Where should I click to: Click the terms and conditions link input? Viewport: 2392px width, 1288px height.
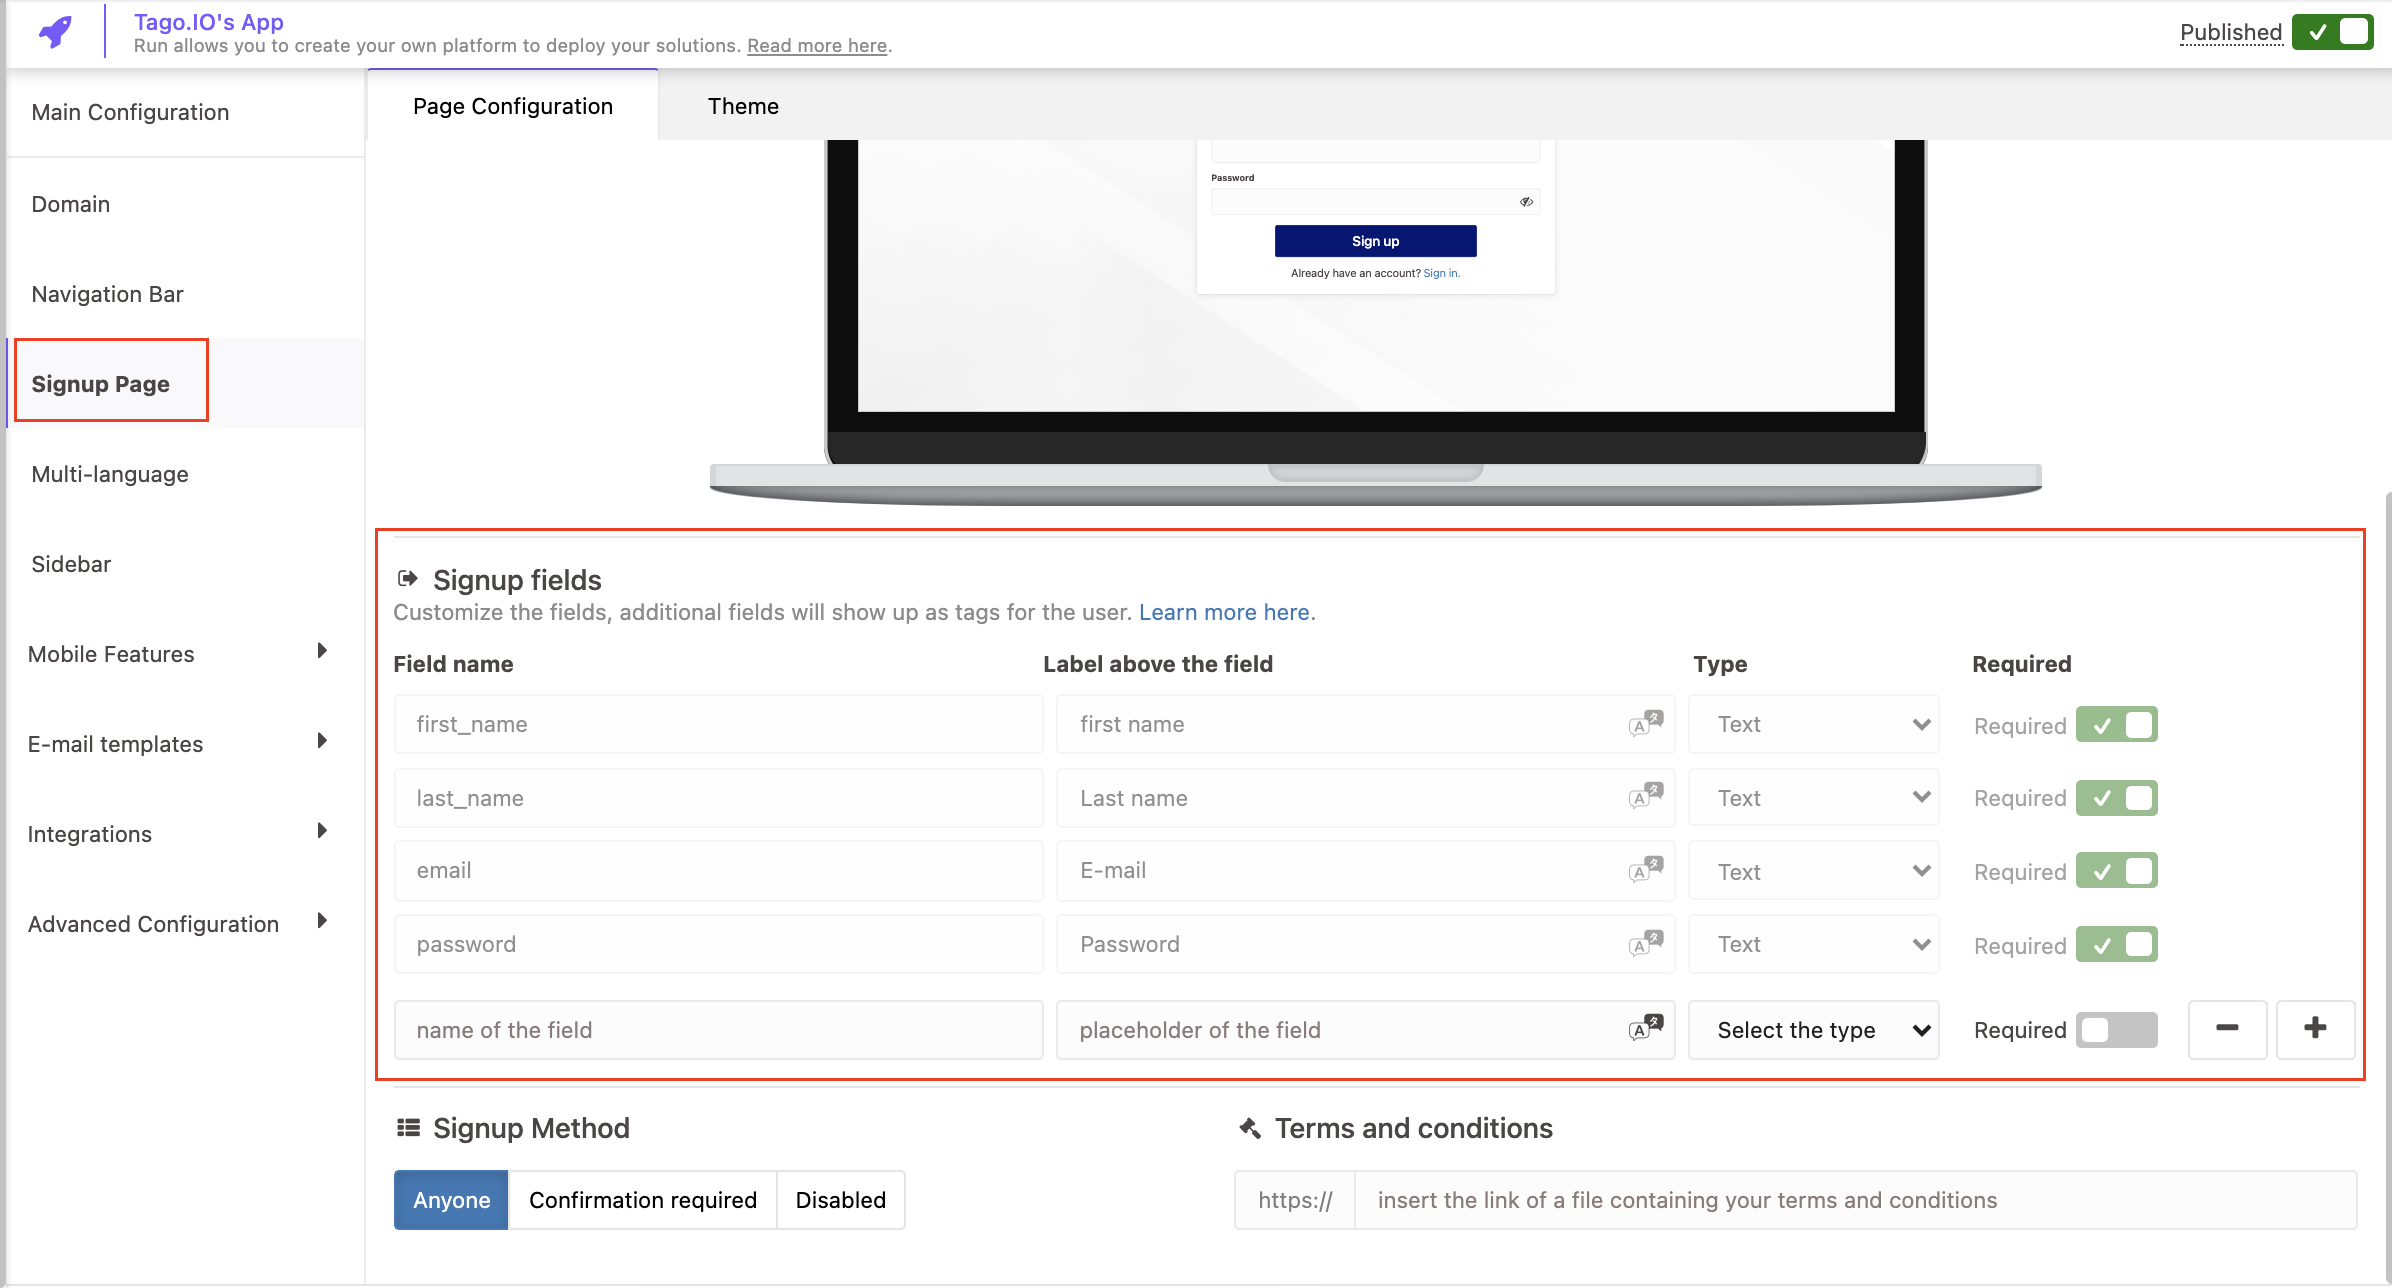1855,1200
